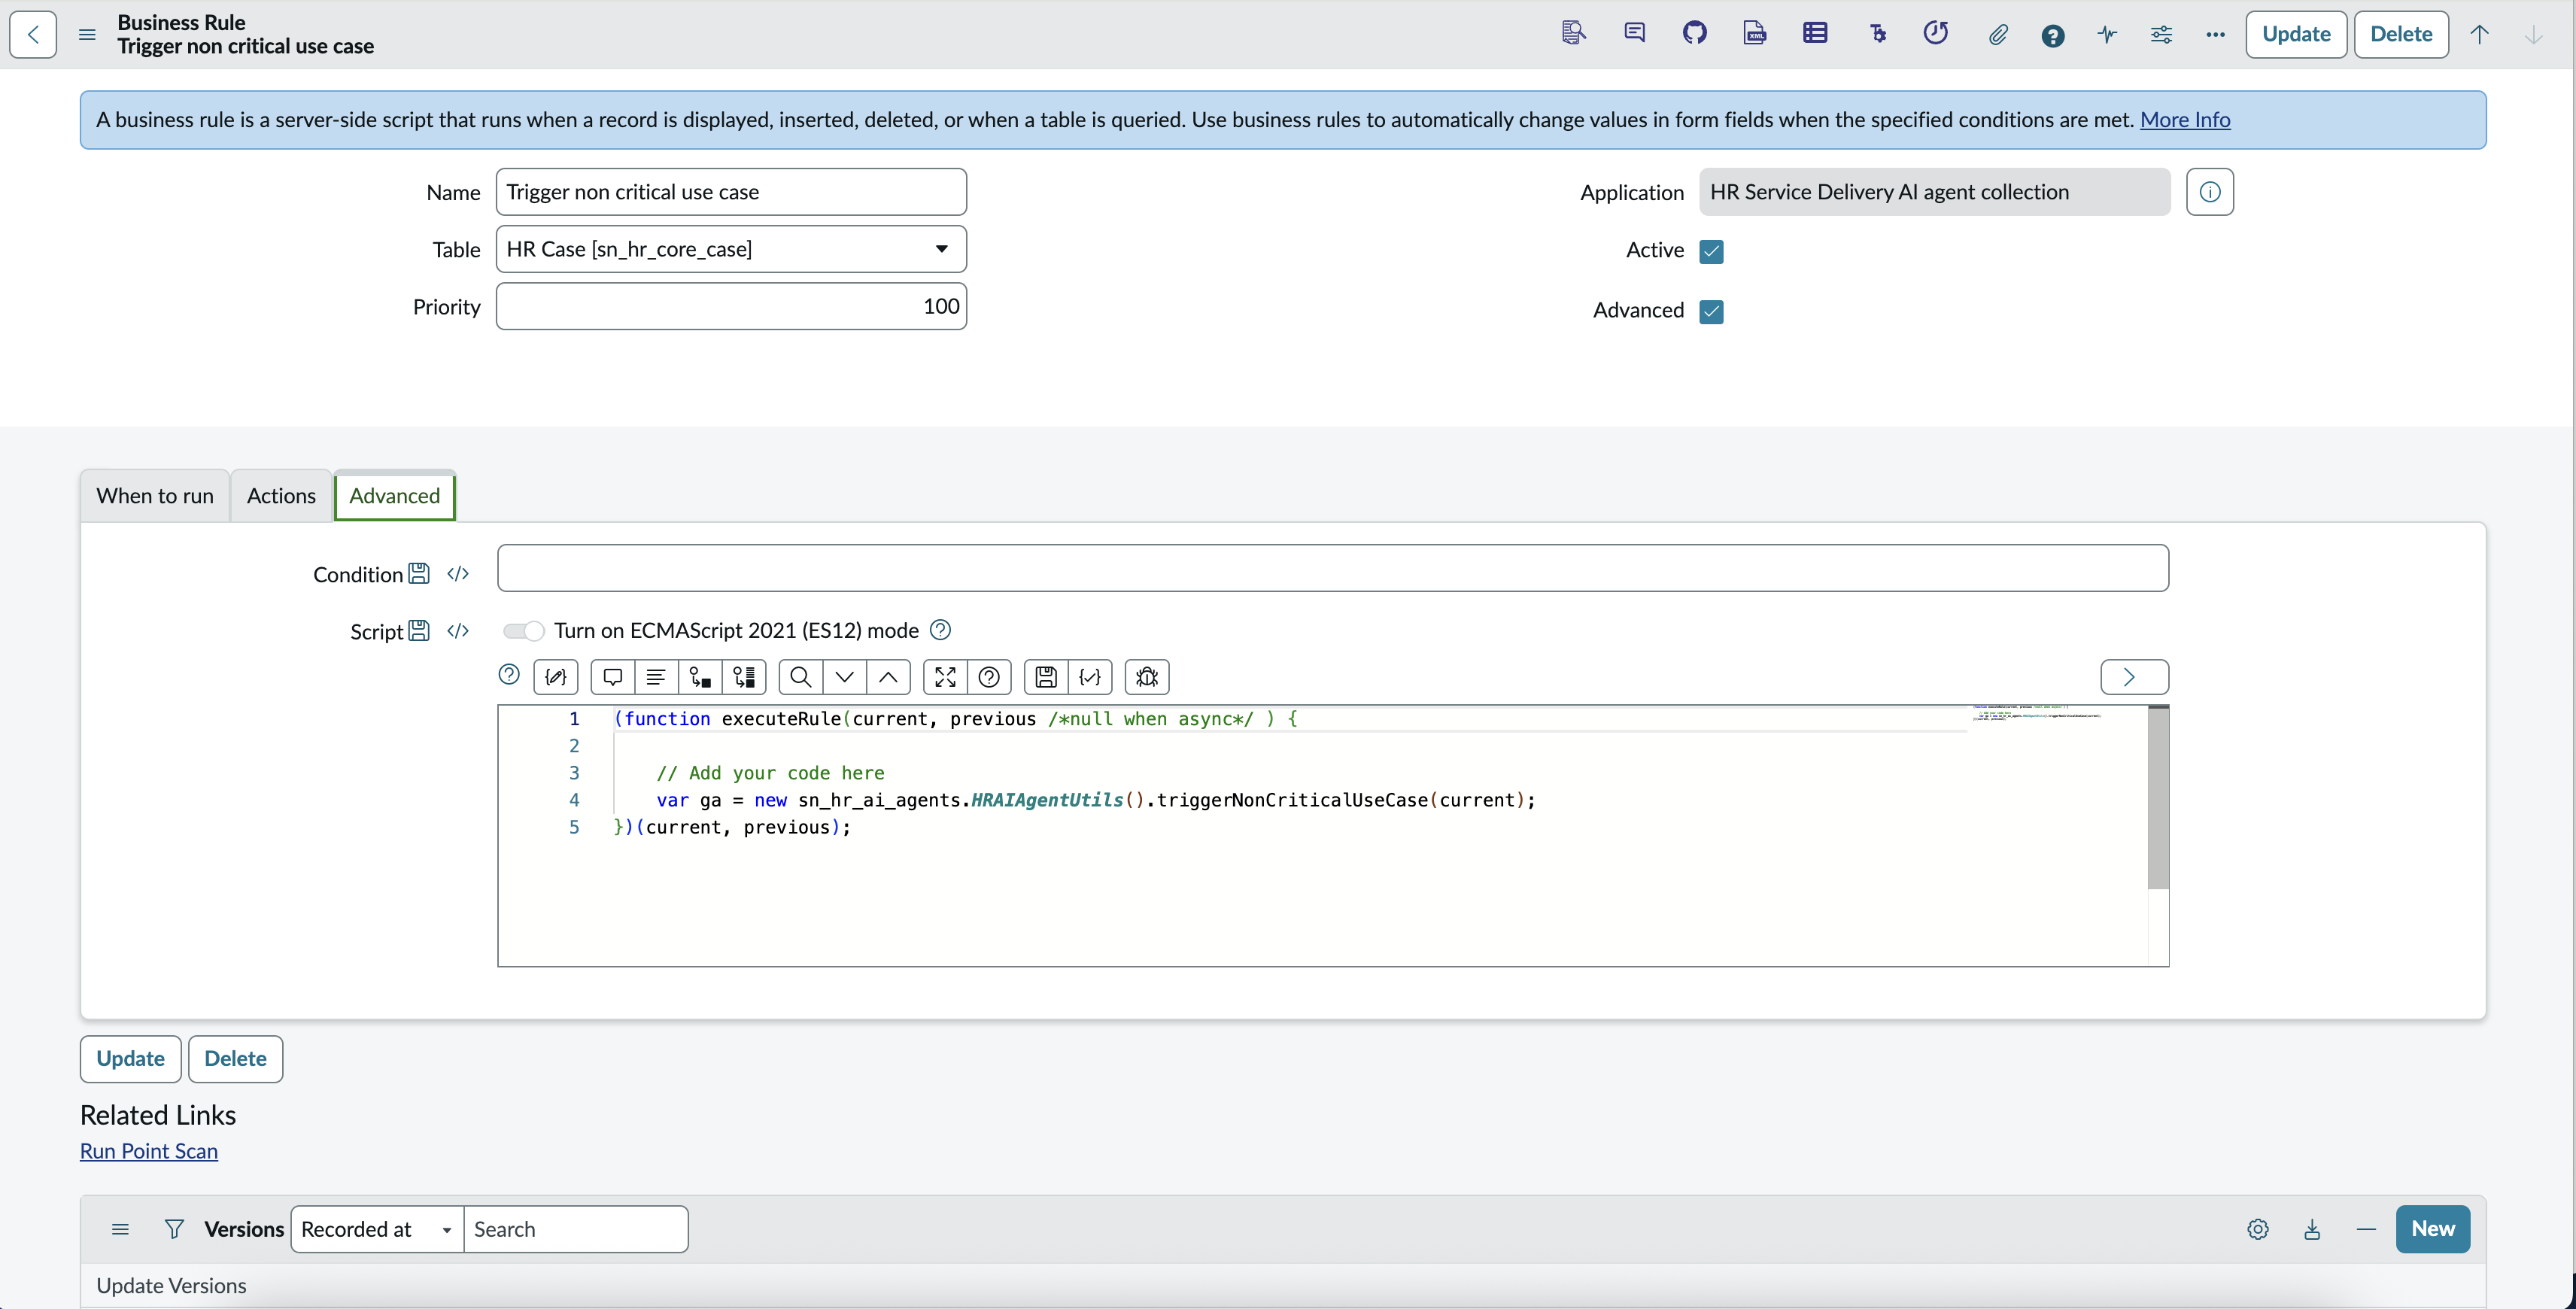Click the dark help question mark icon
Viewport: 2576px width, 1309px height.
[x=2053, y=36]
